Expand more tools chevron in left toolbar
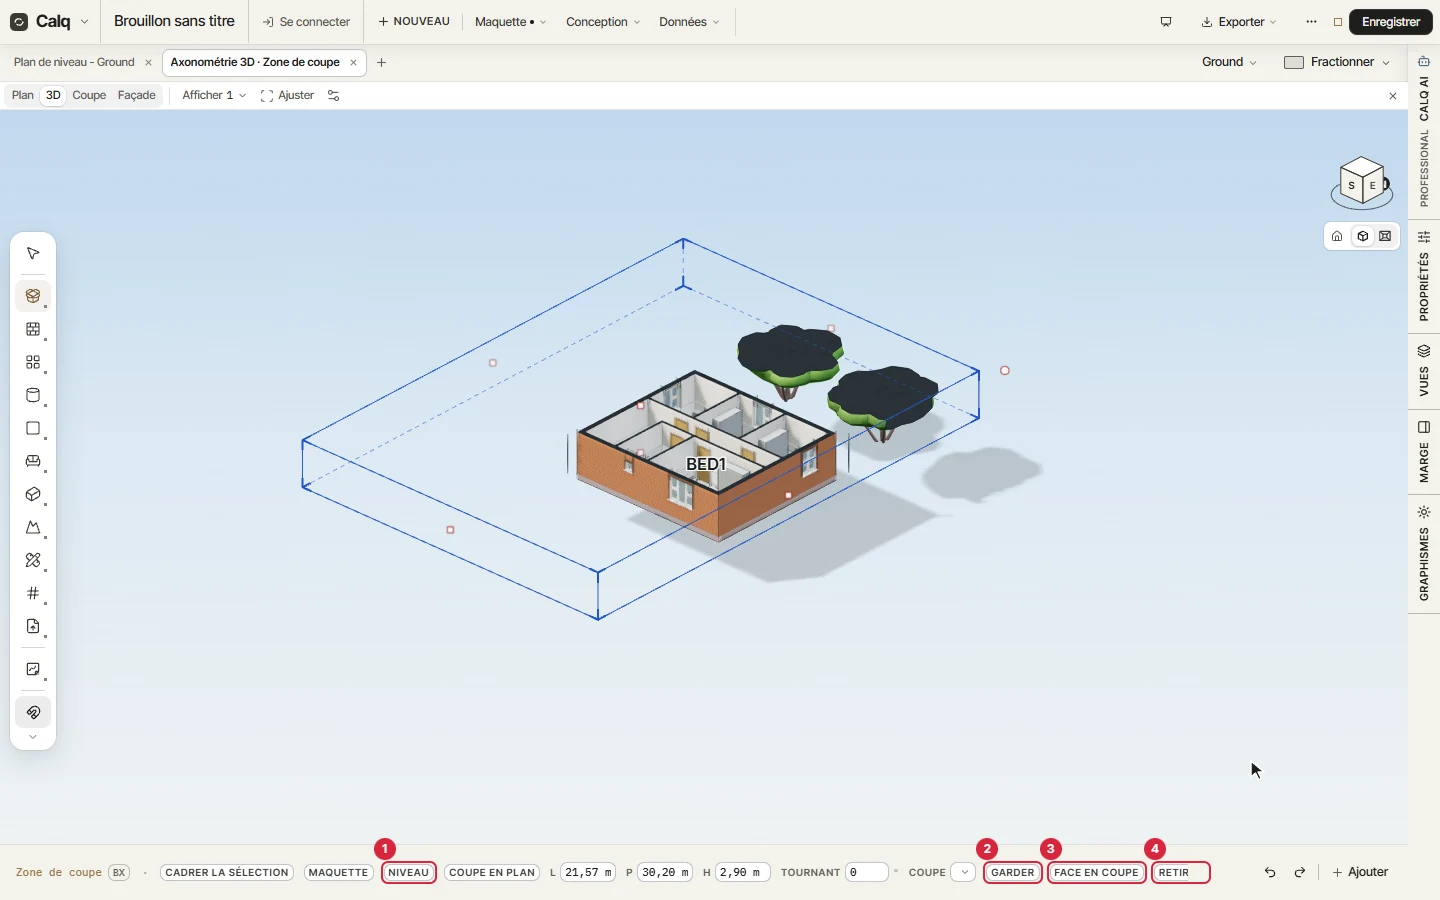The image size is (1440, 900). [x=33, y=737]
